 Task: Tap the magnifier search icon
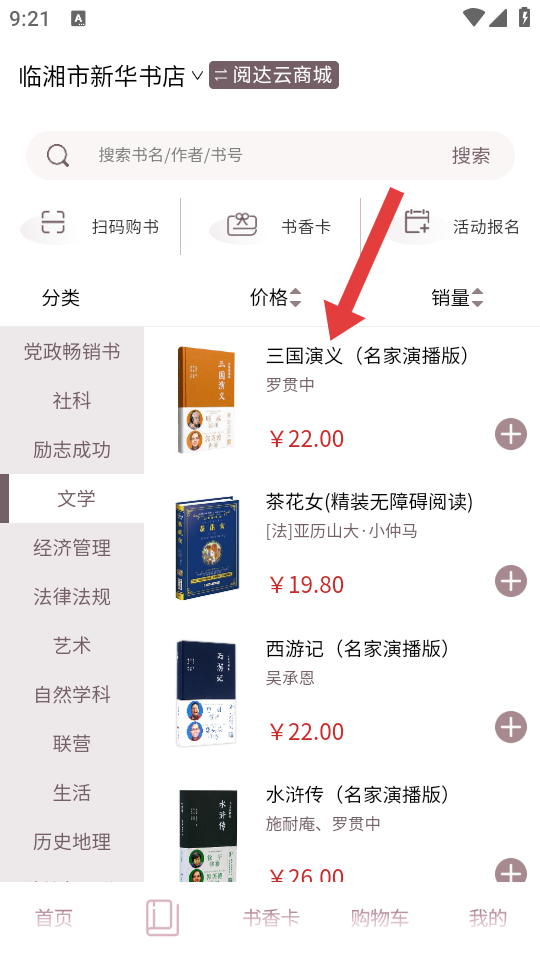coord(58,156)
